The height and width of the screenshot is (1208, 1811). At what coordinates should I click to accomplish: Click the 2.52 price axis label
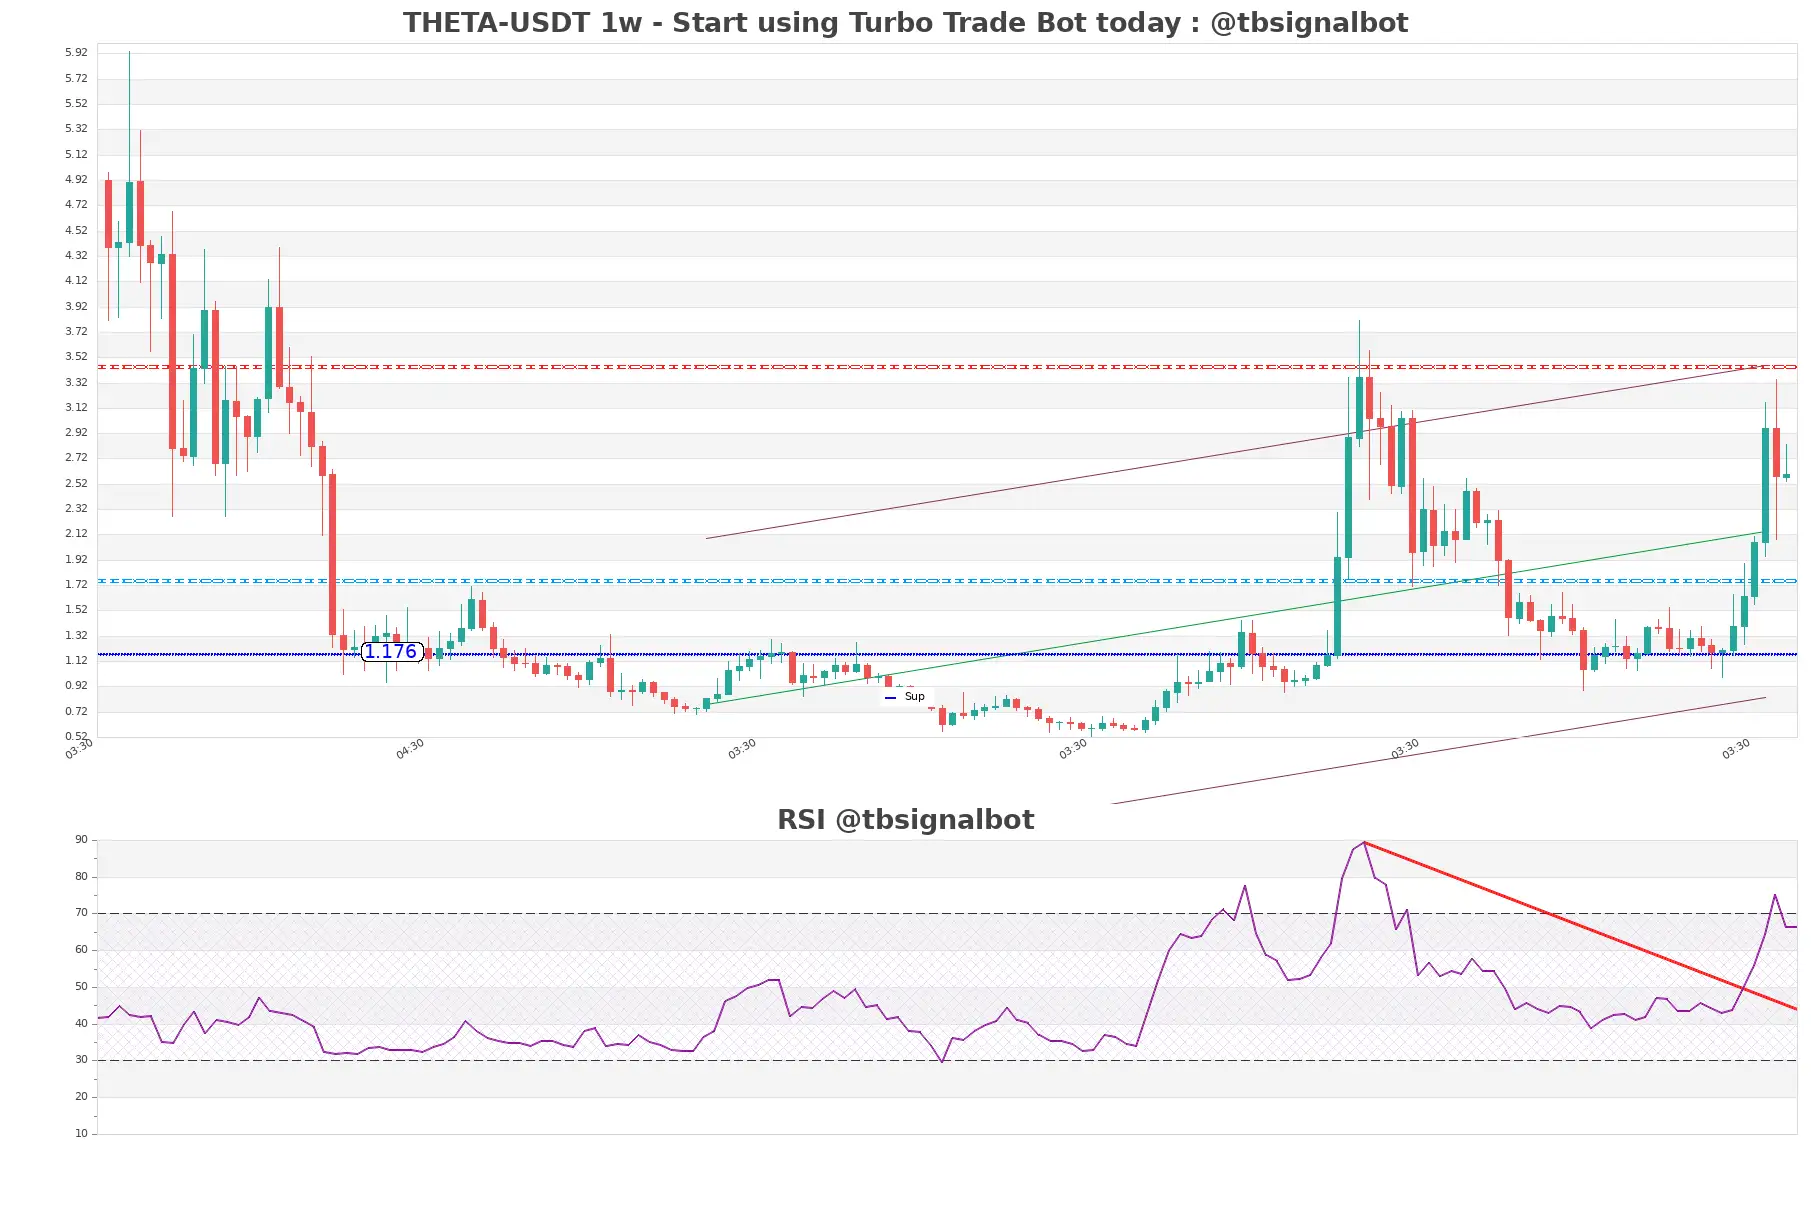pyautogui.click(x=76, y=483)
